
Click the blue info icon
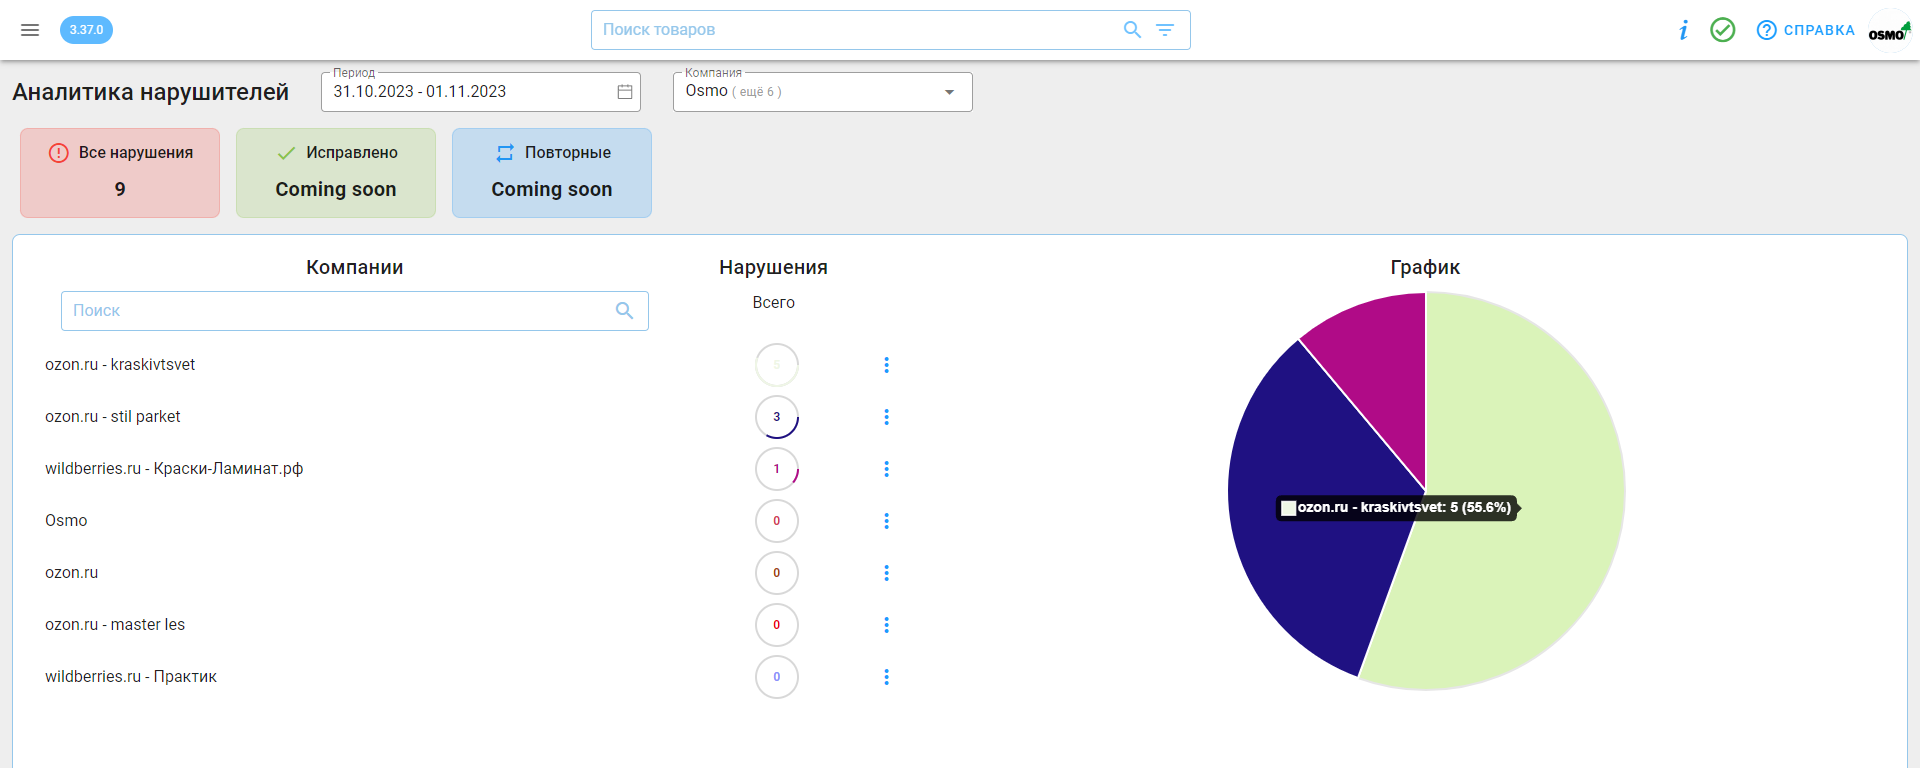1684,30
